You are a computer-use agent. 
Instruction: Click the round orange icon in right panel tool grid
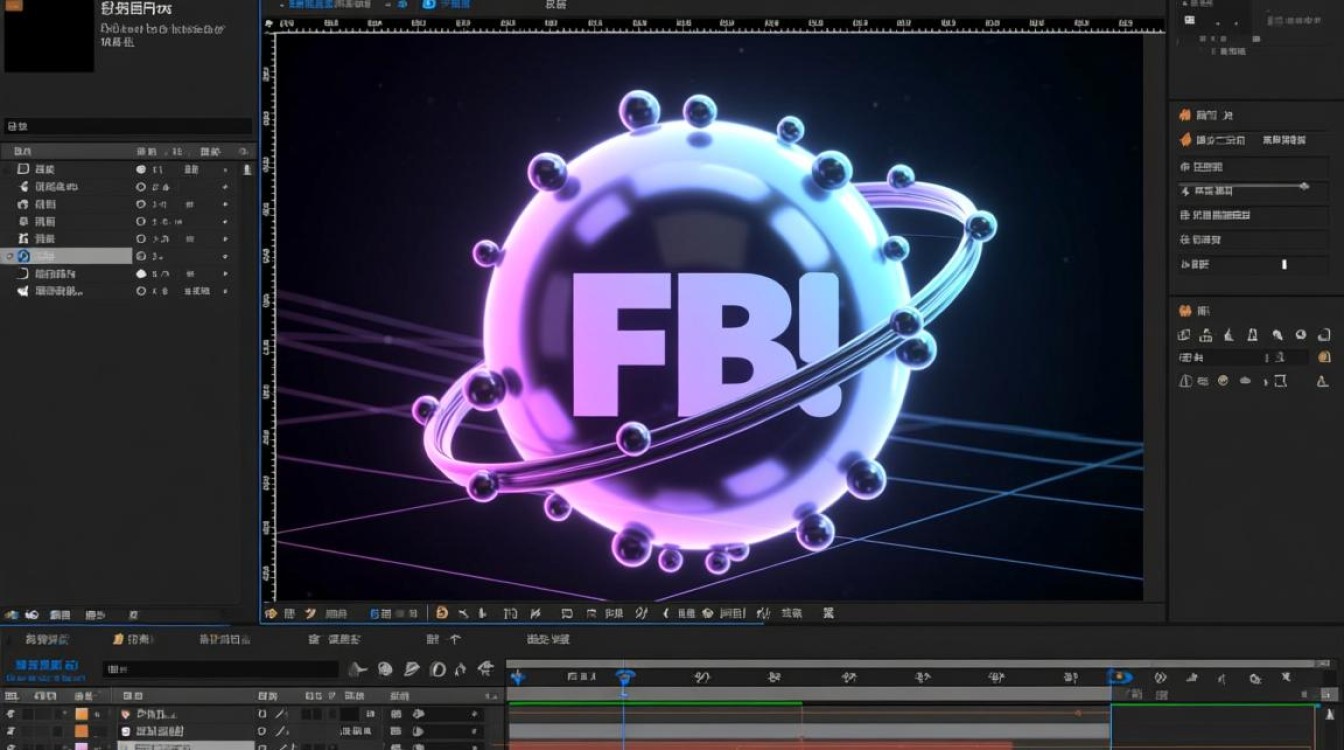point(1324,357)
